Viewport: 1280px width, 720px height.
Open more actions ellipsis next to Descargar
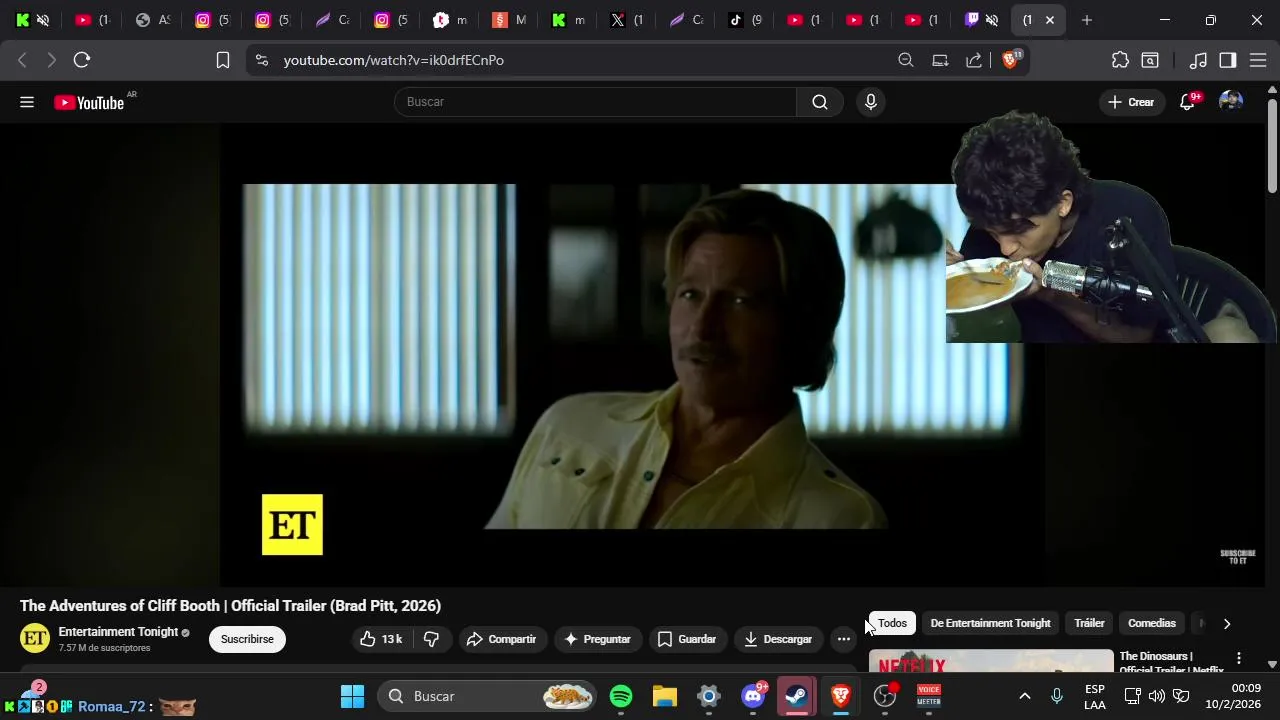point(844,639)
